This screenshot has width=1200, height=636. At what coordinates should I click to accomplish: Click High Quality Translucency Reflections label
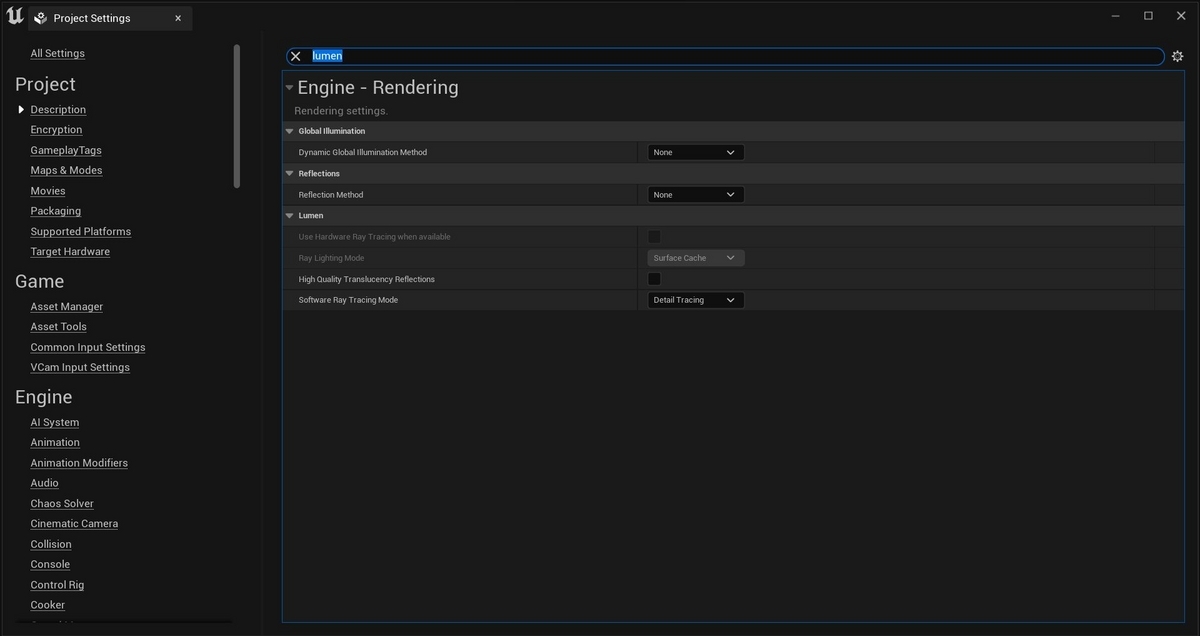pyautogui.click(x=367, y=279)
